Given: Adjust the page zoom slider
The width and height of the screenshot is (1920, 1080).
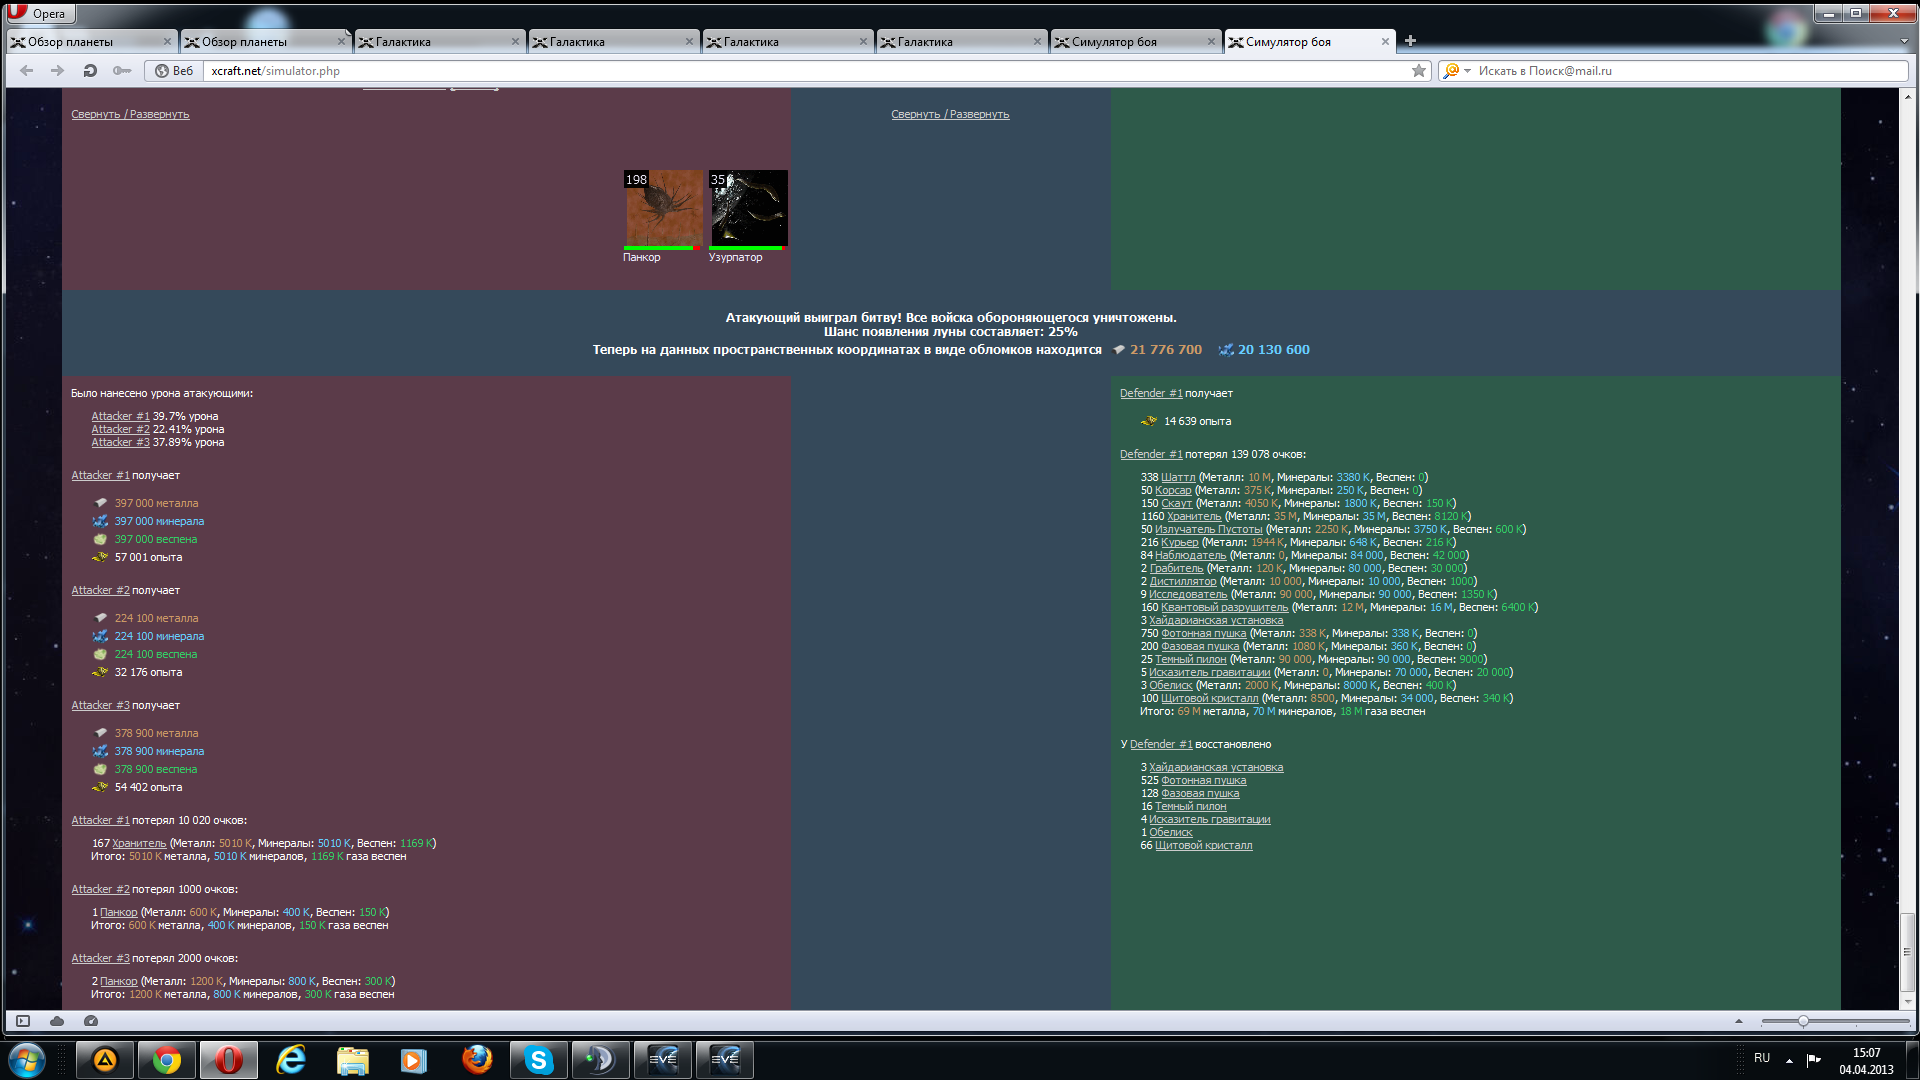Looking at the screenshot, I should pos(1803,1021).
